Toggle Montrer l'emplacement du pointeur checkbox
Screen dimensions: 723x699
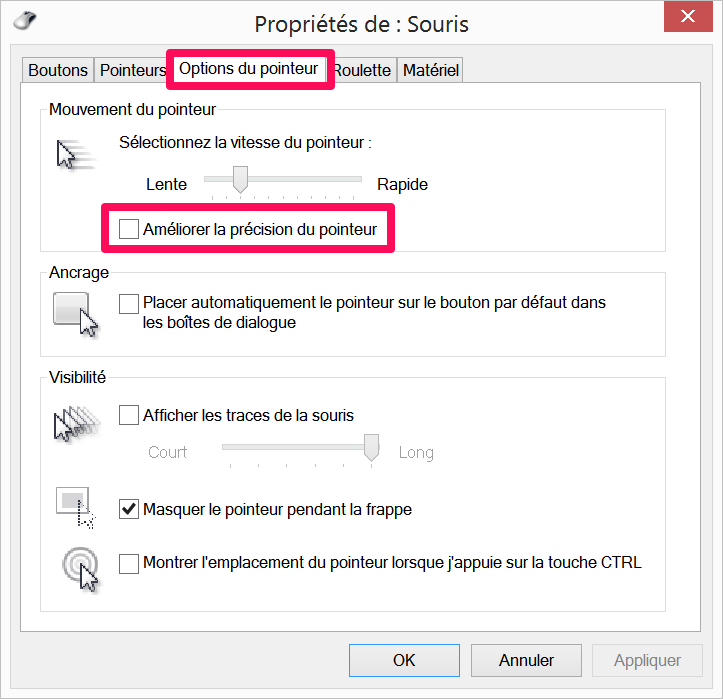129,564
